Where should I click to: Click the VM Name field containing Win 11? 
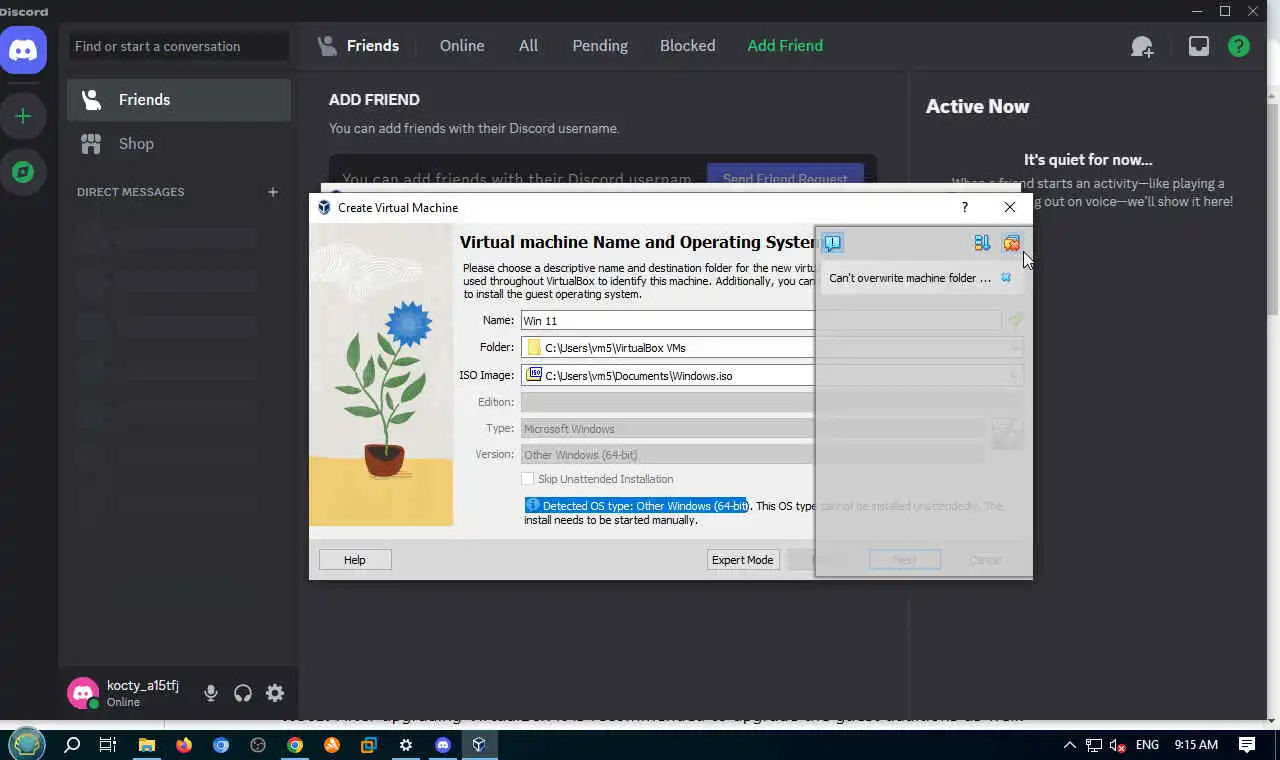[760, 320]
